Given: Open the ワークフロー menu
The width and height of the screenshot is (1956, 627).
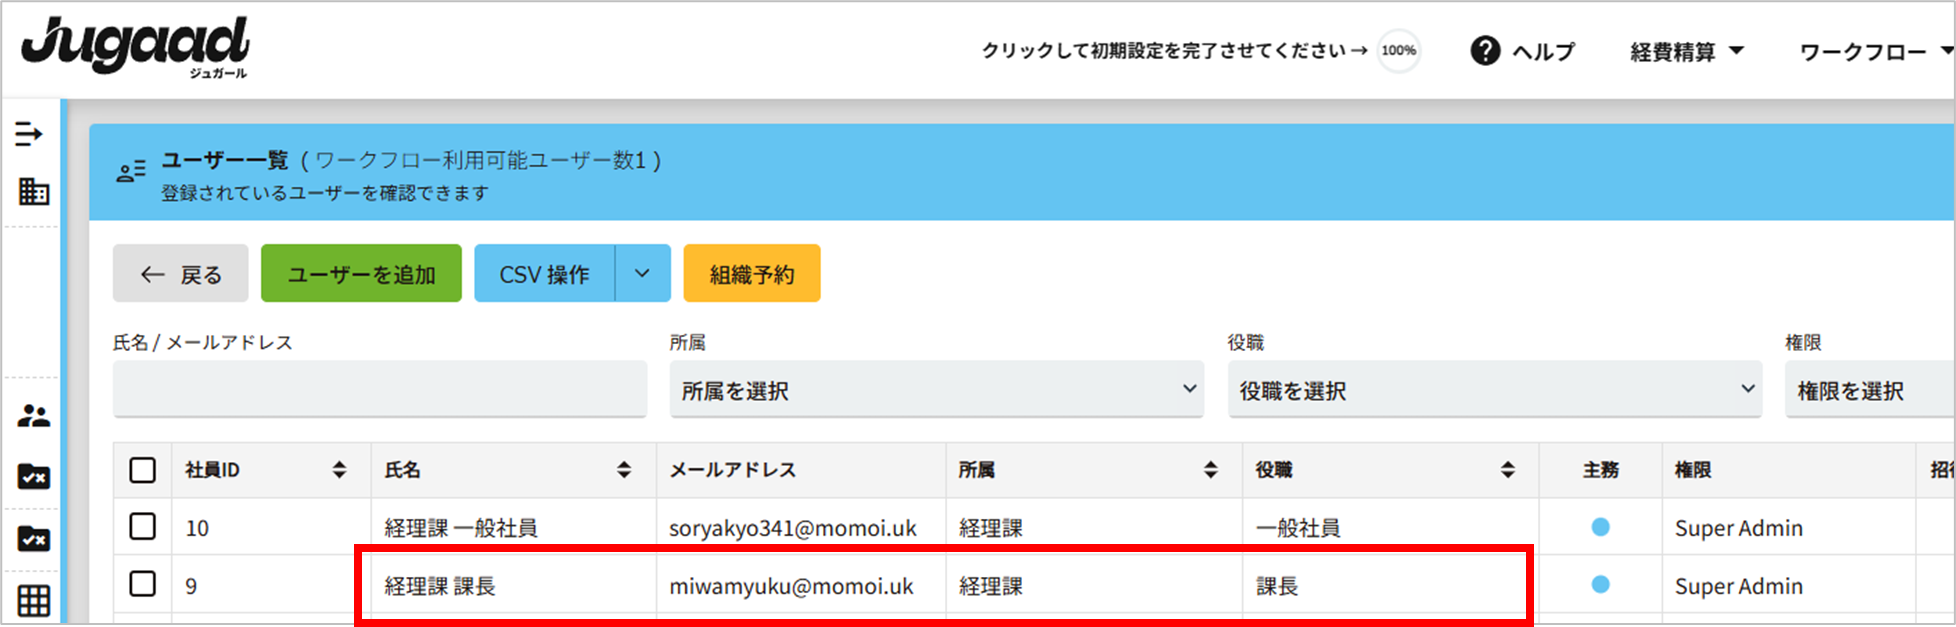Looking at the screenshot, I should (1874, 52).
